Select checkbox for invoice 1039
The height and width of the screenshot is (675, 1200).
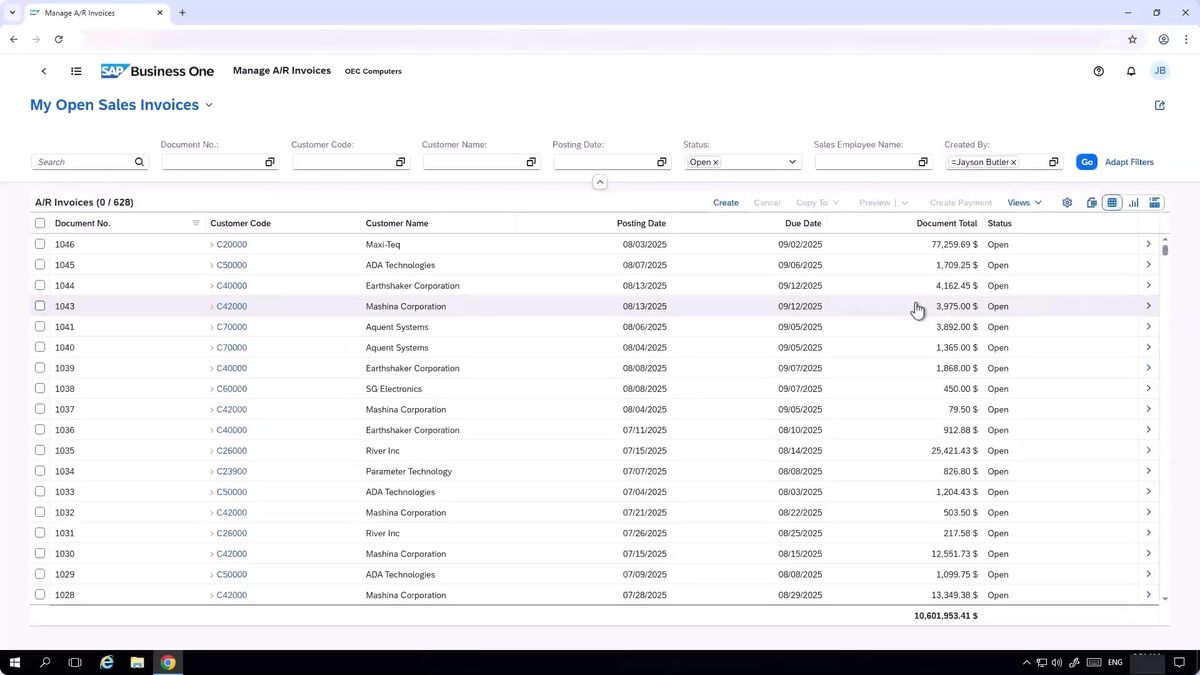pos(40,368)
